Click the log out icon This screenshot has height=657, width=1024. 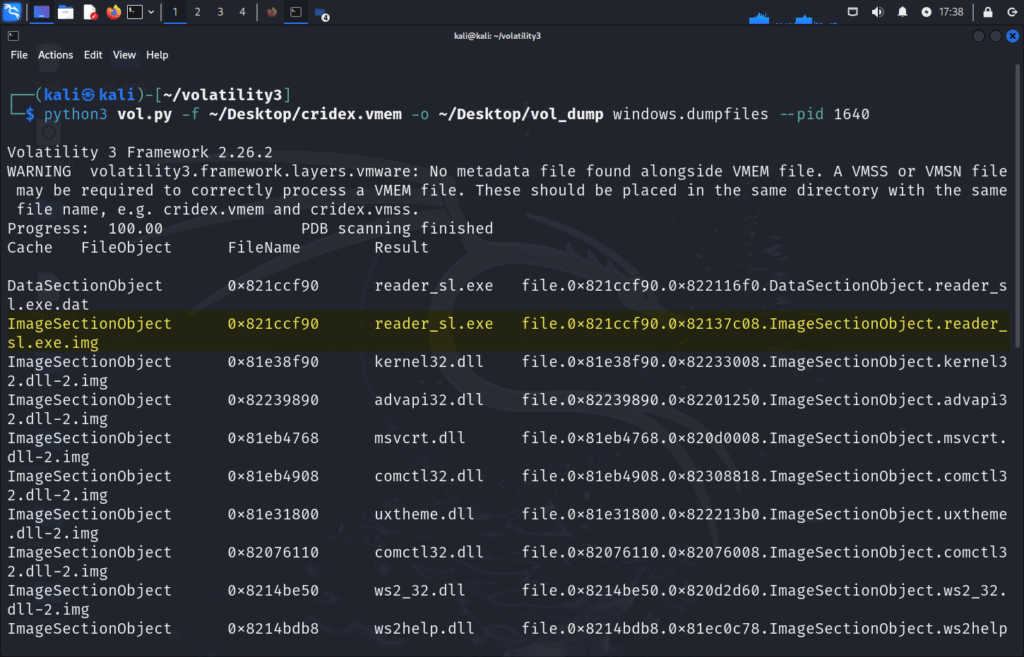pos(1012,12)
